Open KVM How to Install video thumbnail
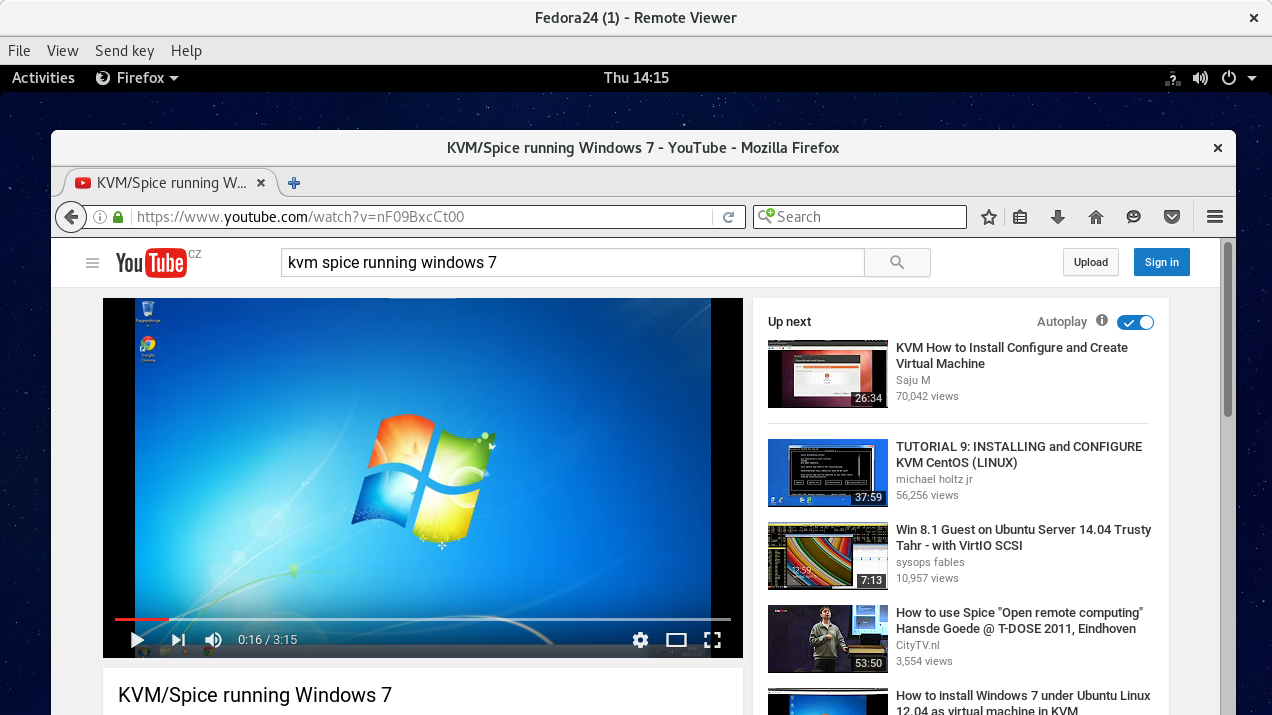This screenshot has height=715, width=1272. point(827,374)
